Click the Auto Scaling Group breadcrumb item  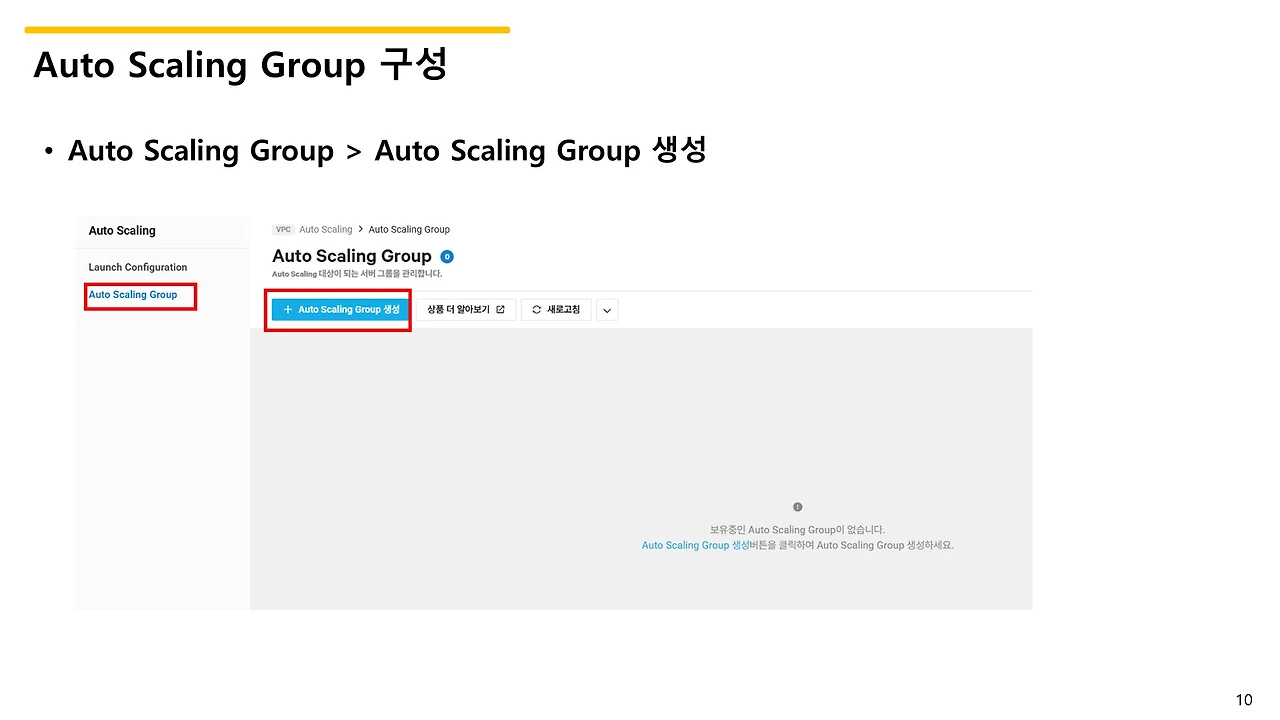click(x=409, y=230)
